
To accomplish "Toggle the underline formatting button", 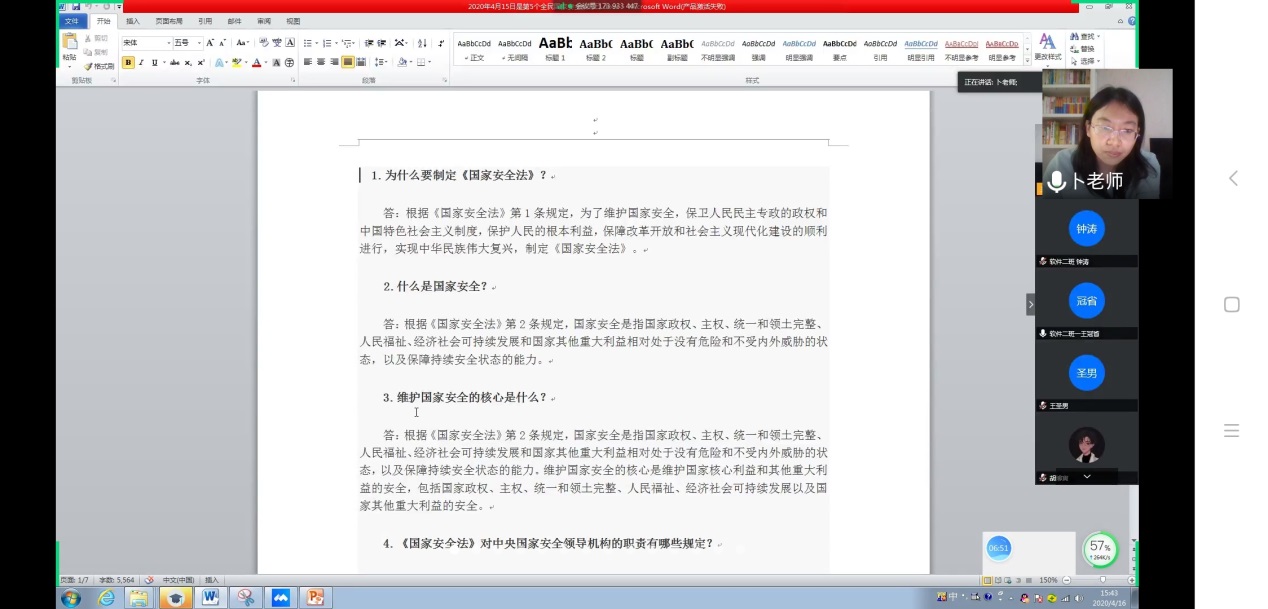I will 153,62.
